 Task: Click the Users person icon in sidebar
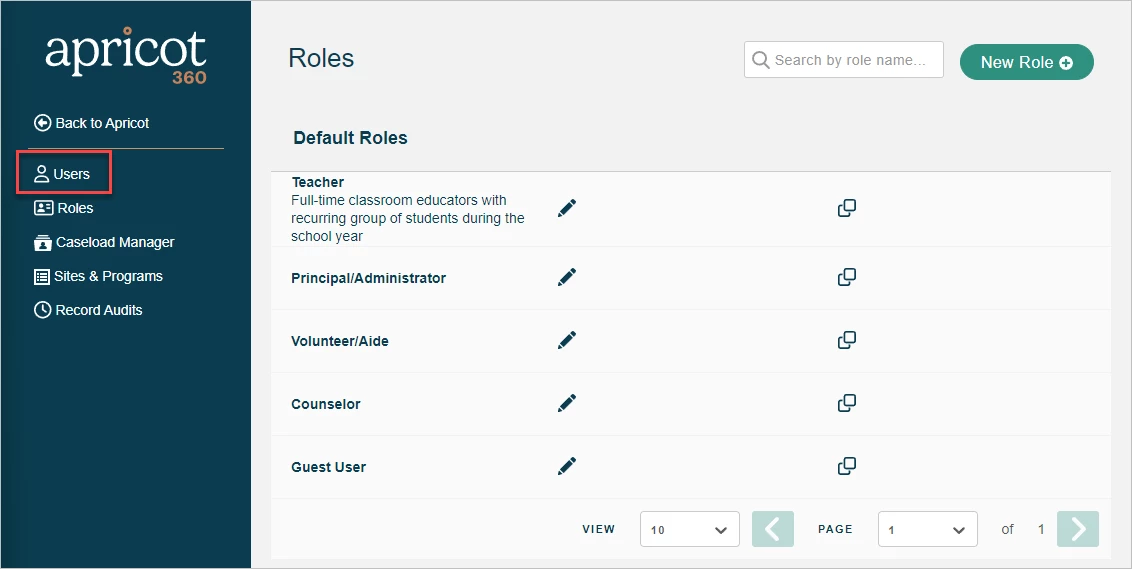click(x=42, y=174)
